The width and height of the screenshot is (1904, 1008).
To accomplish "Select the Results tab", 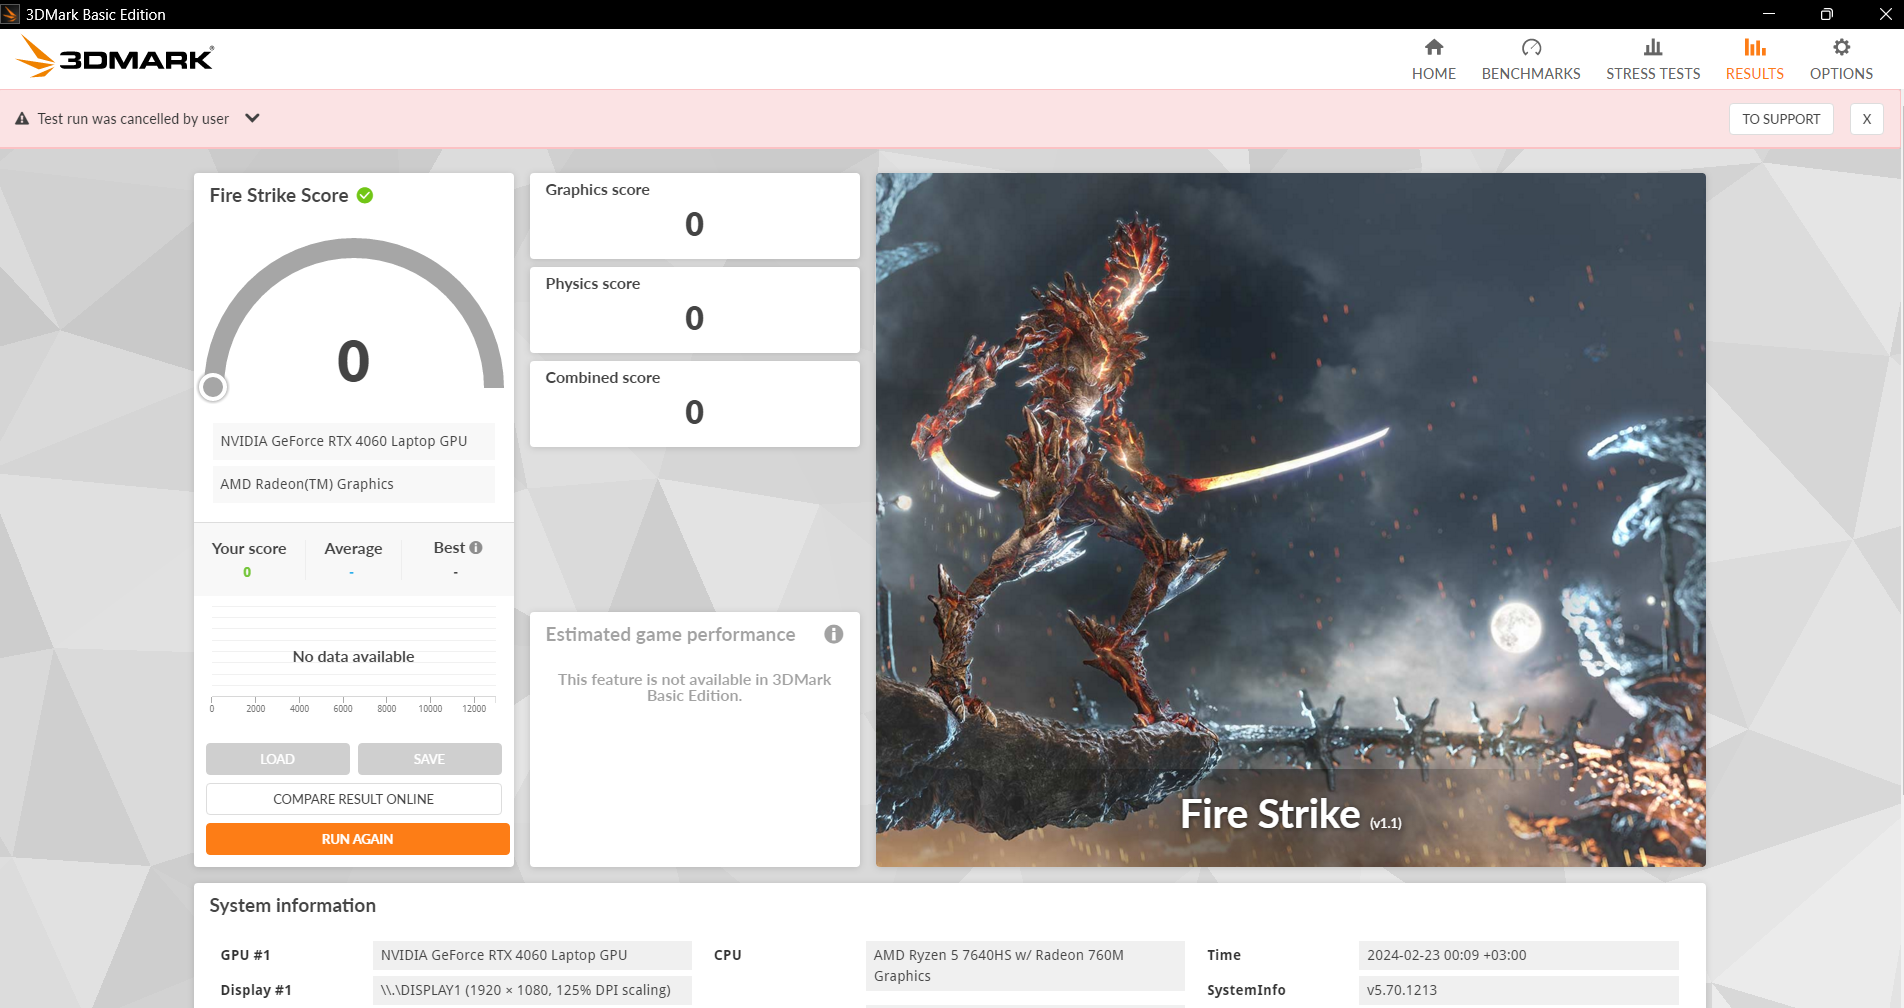I will pos(1754,60).
